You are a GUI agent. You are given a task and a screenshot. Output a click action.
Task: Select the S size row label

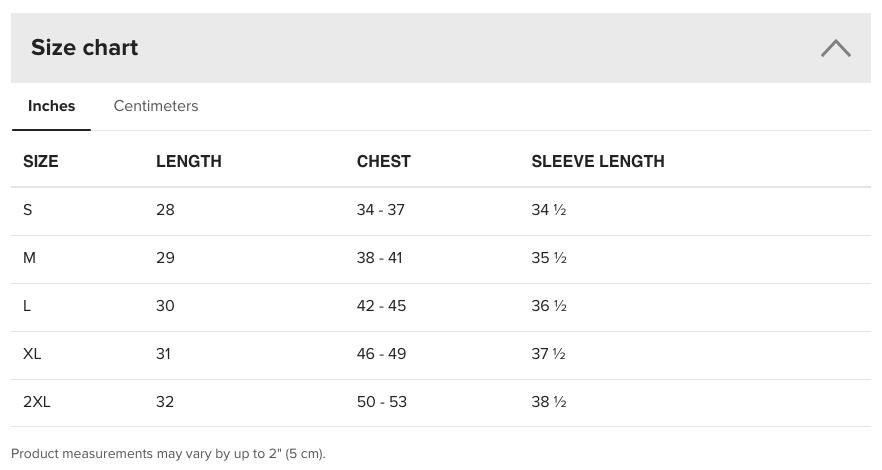coord(28,210)
